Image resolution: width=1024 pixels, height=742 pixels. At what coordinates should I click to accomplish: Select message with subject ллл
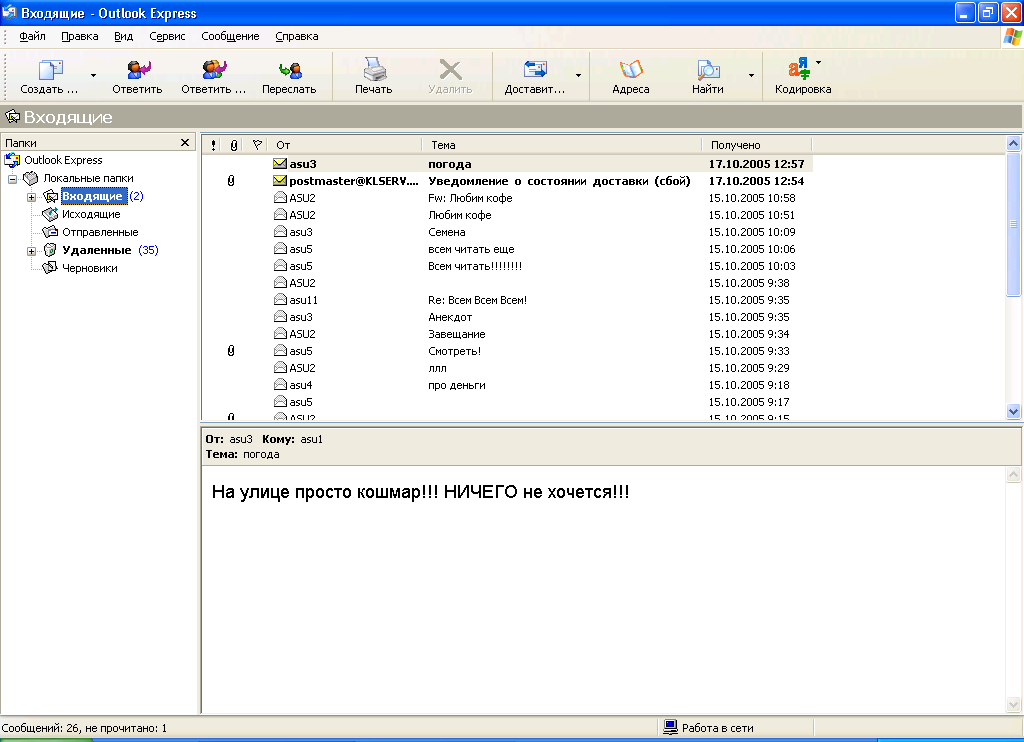pyautogui.click(x=507, y=368)
